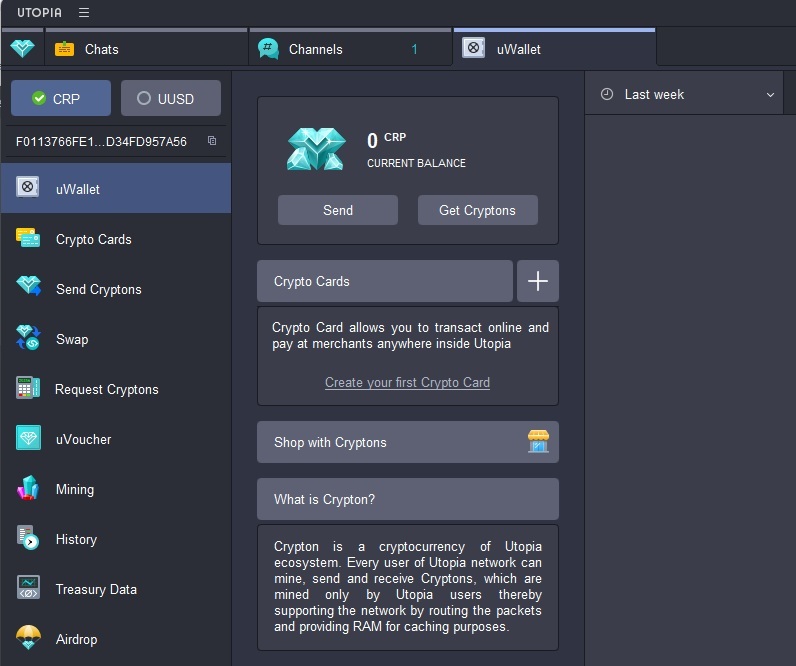
Task: Open Crypto Cards in the sidebar
Action: coord(116,239)
